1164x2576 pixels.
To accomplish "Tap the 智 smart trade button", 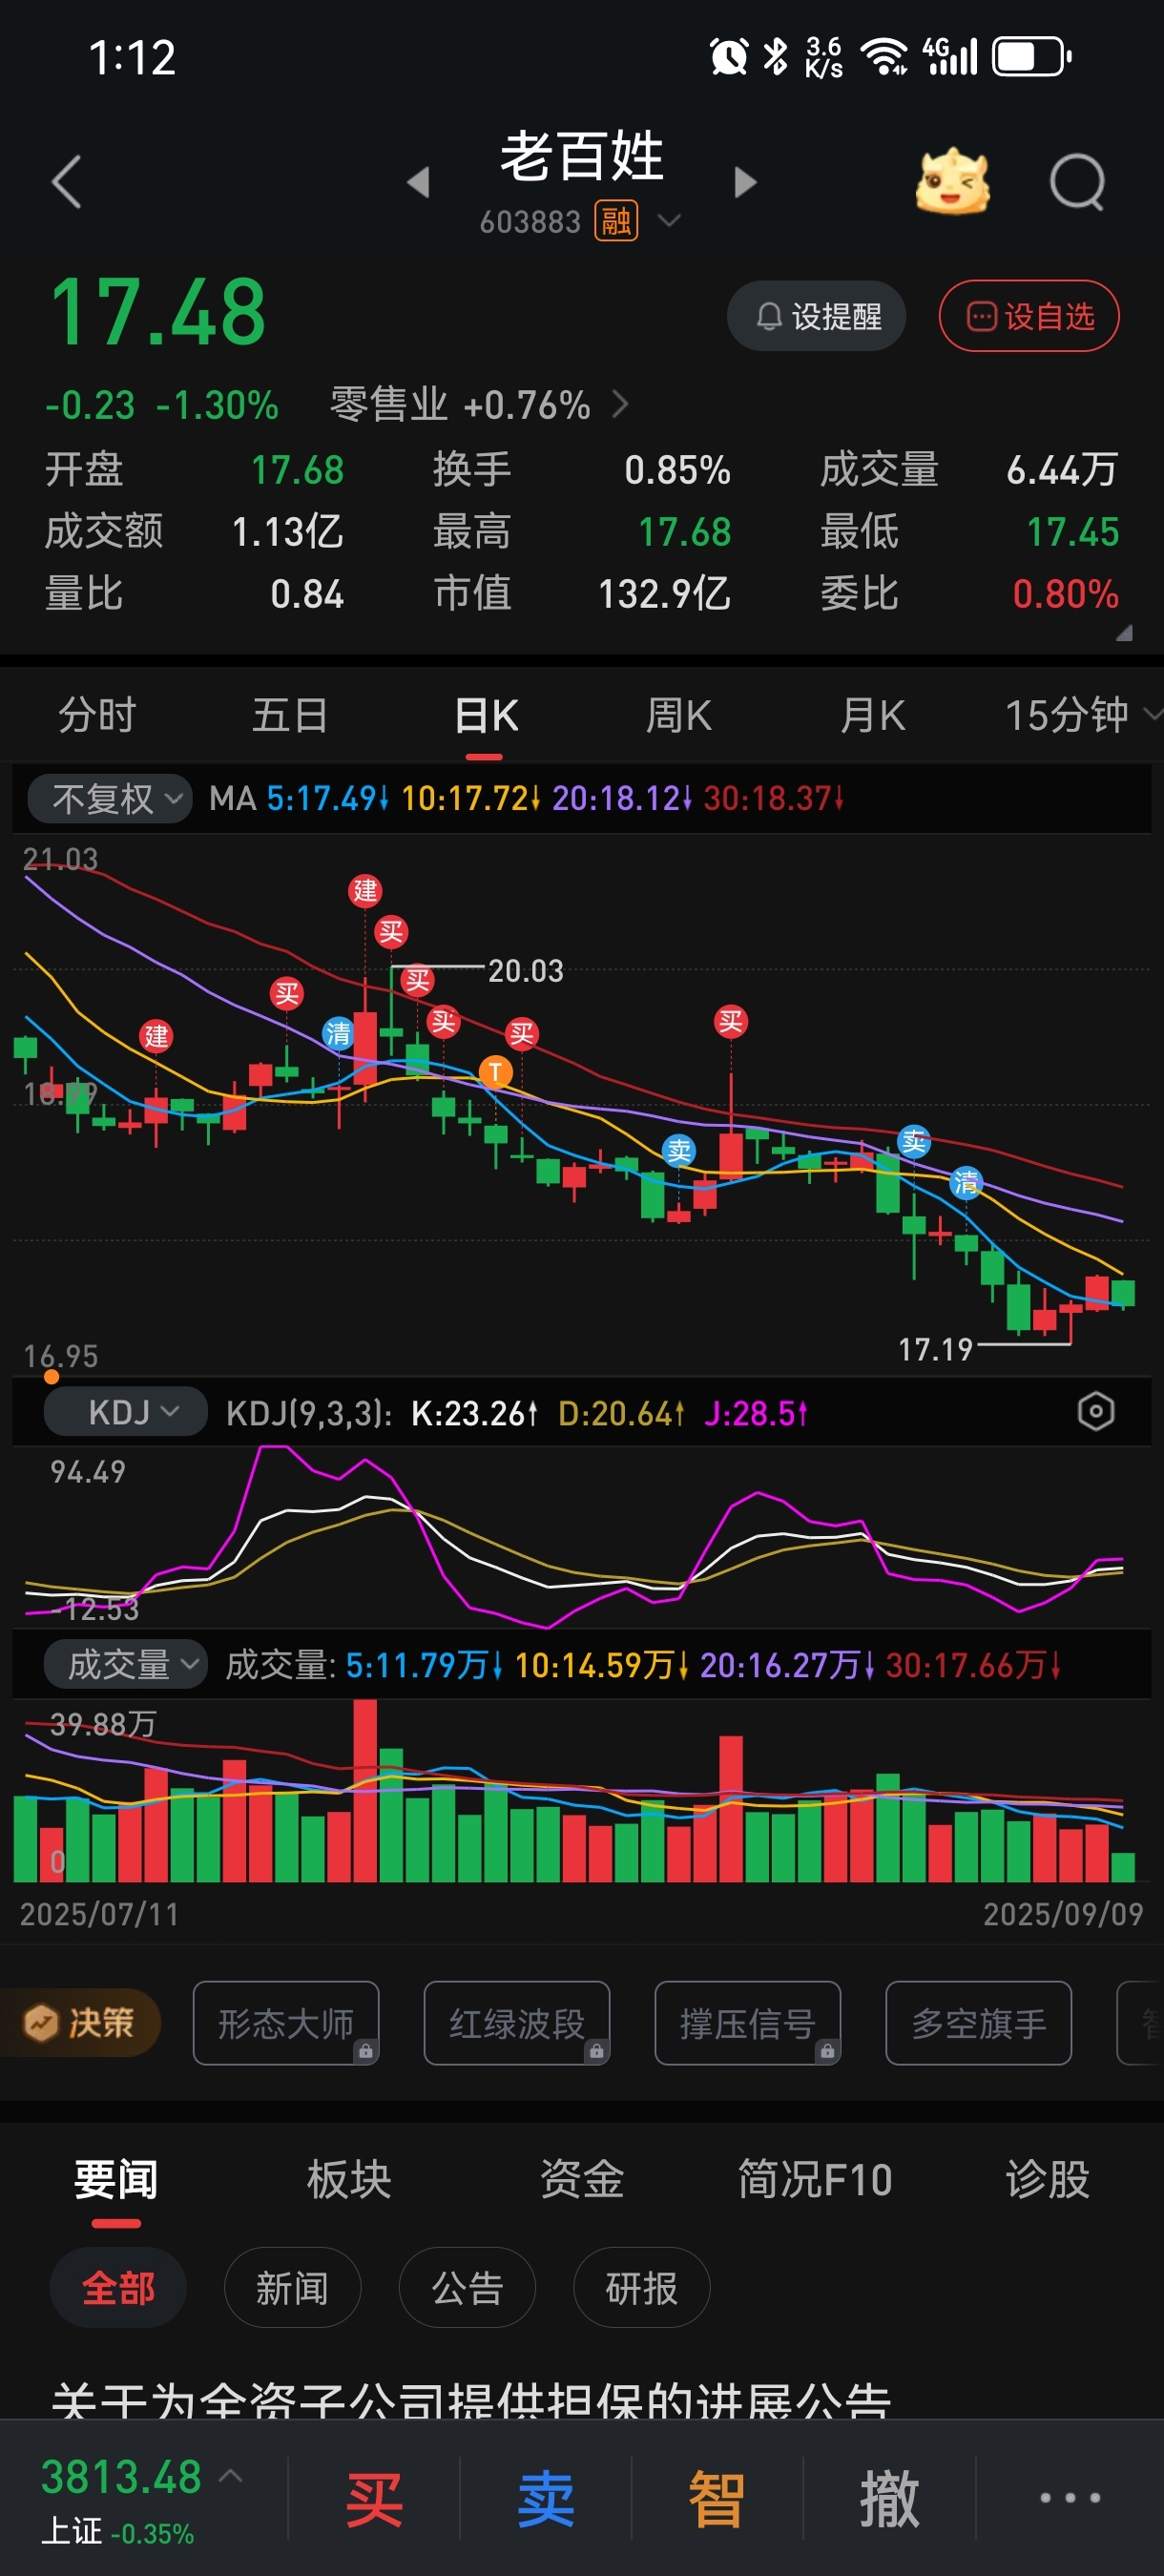I will [x=717, y=2498].
